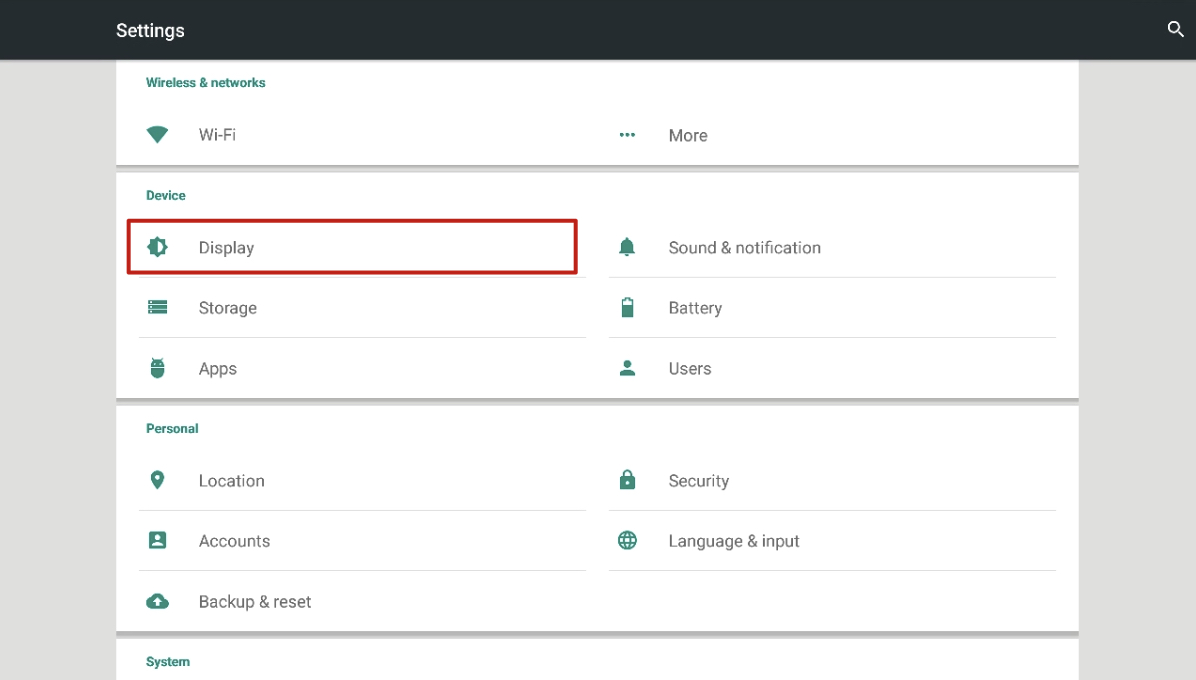The image size is (1196, 680).
Task: Click the Backup & reset cloud icon
Action: 157,602
